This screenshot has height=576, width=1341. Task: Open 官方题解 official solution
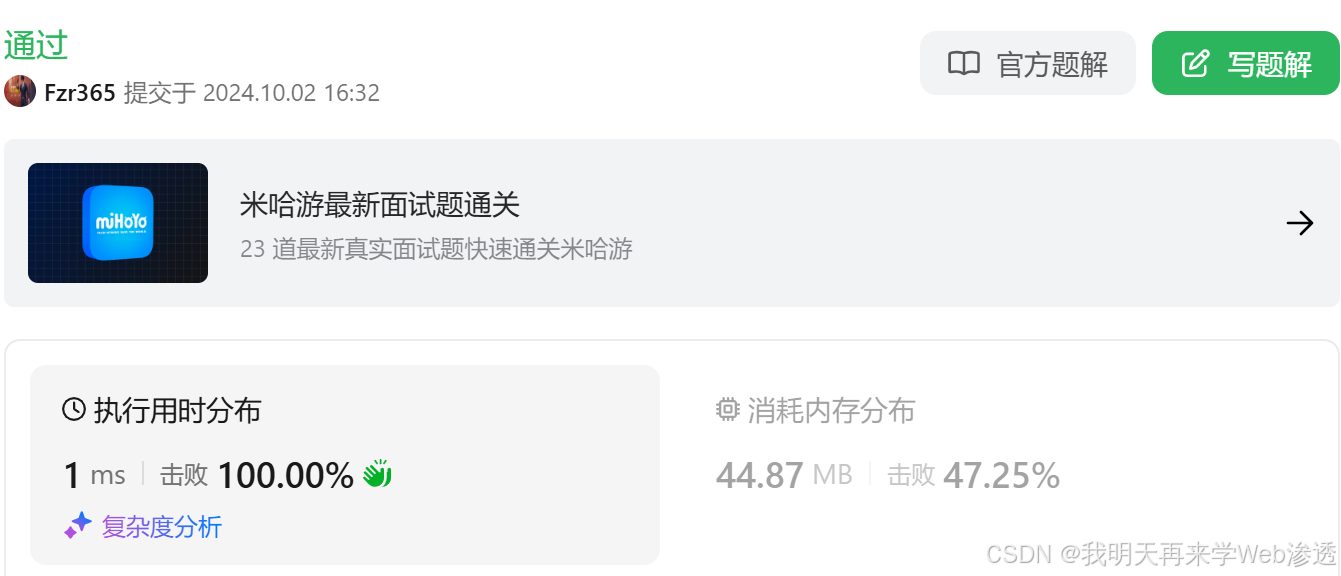coord(1027,63)
